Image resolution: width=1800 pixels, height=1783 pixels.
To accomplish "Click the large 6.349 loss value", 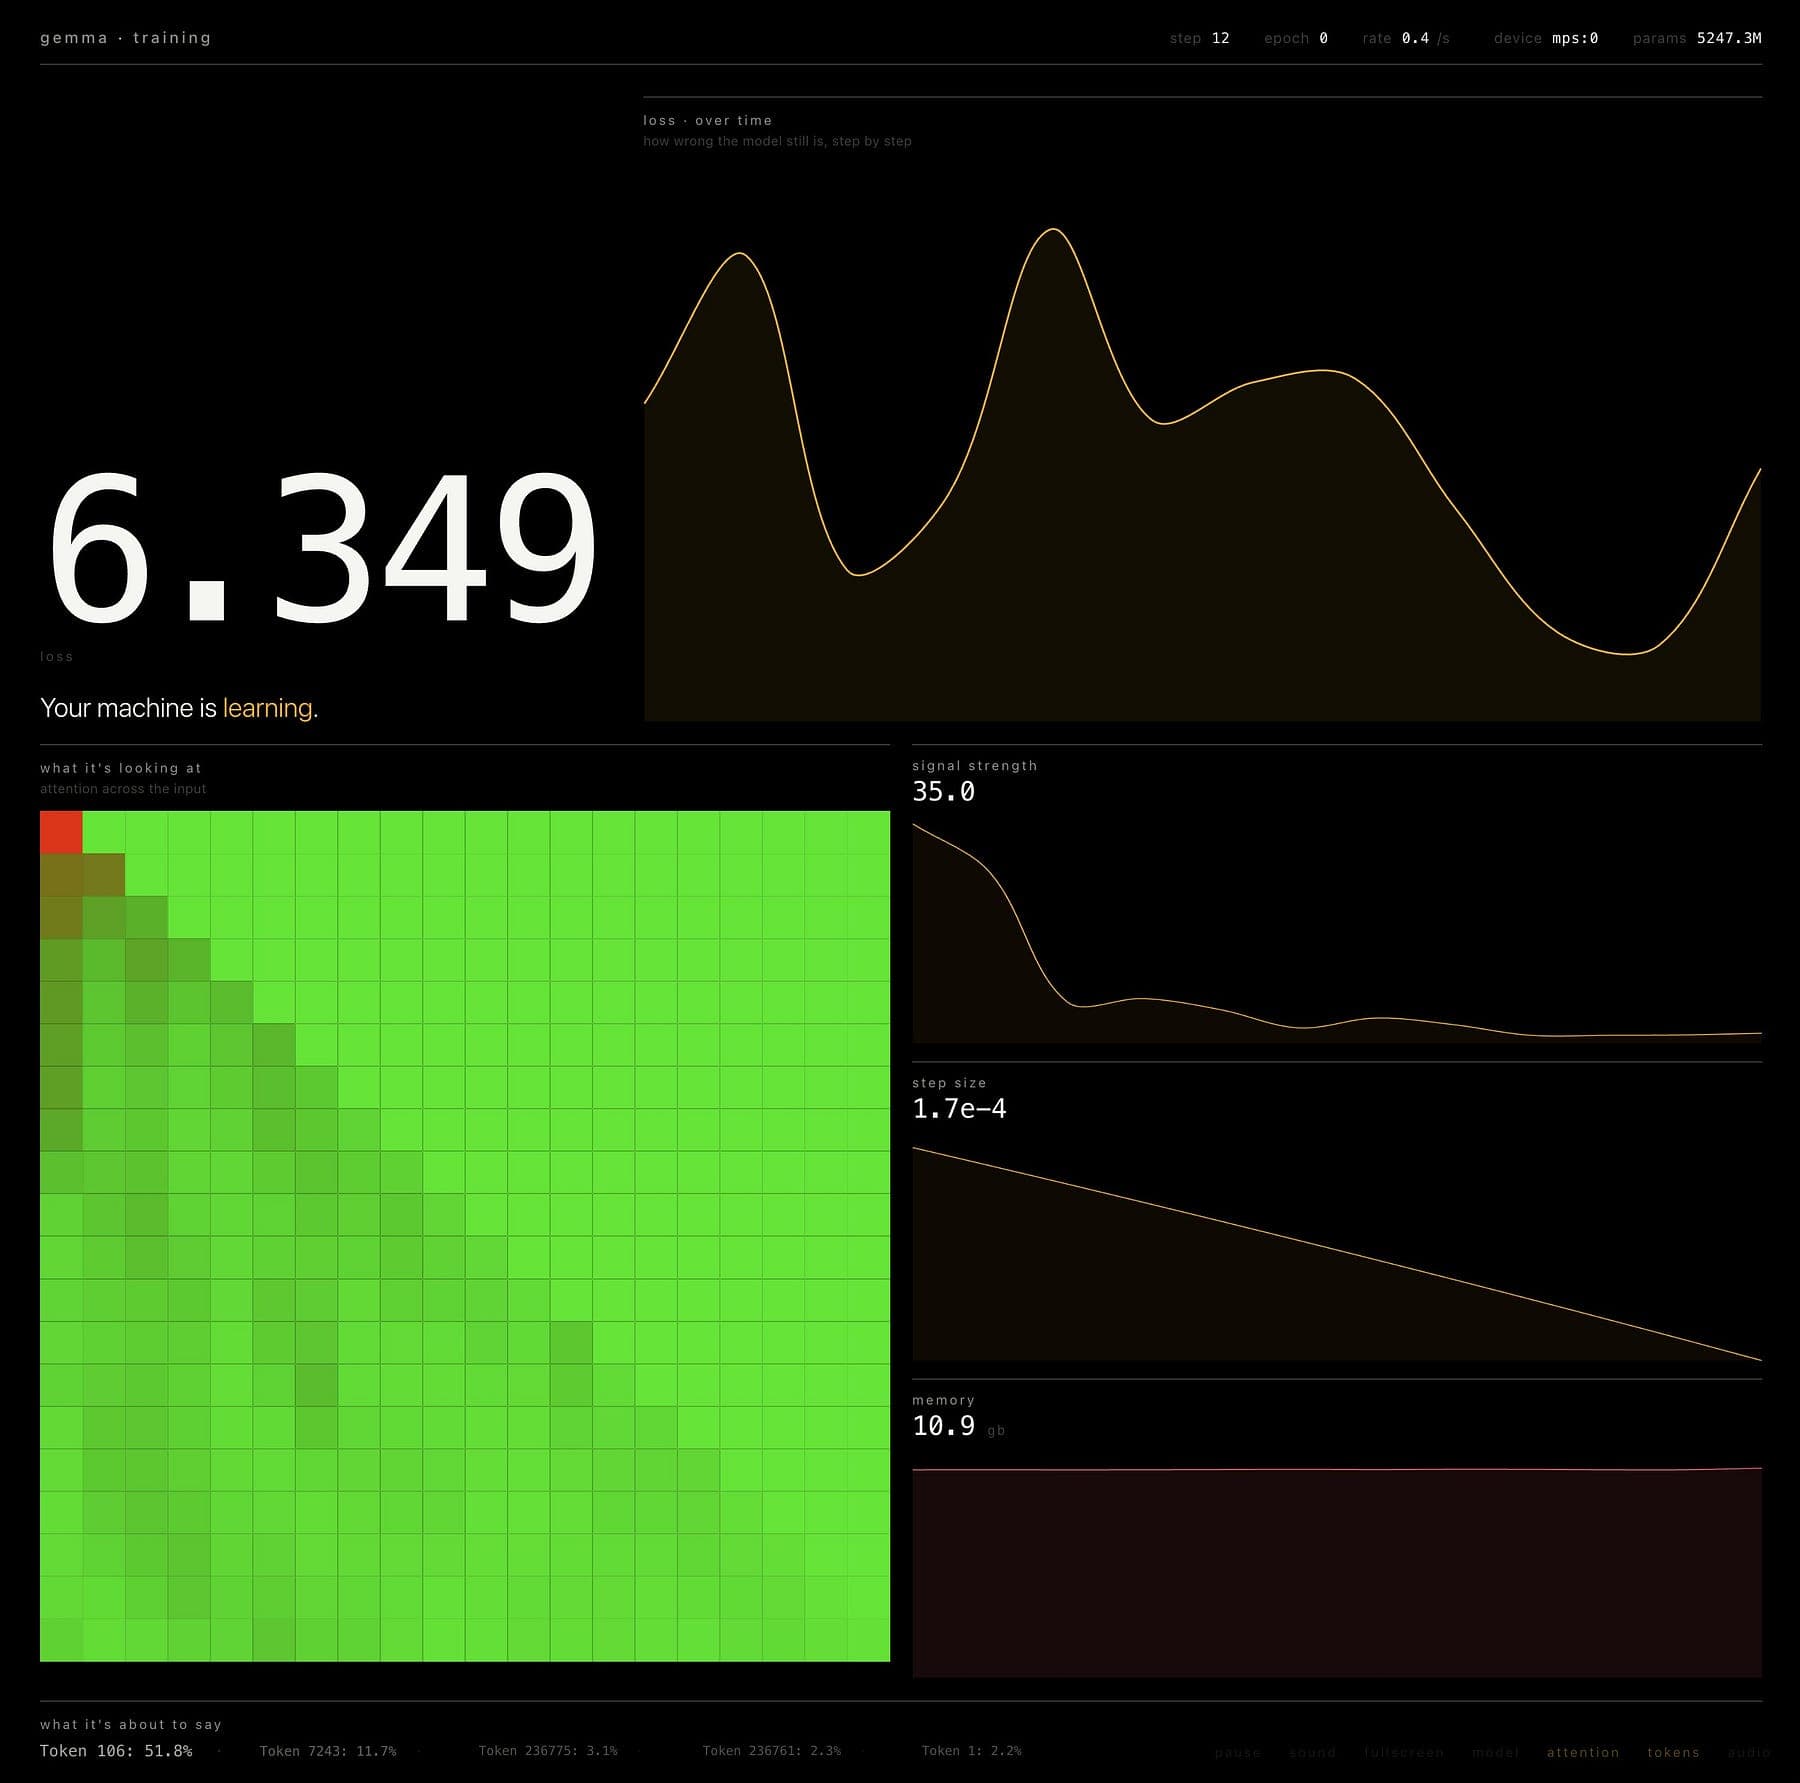I will [x=322, y=548].
